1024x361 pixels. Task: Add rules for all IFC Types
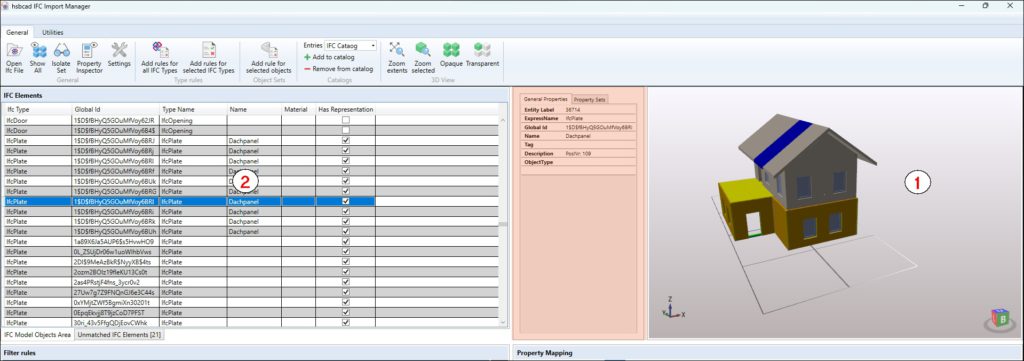160,57
